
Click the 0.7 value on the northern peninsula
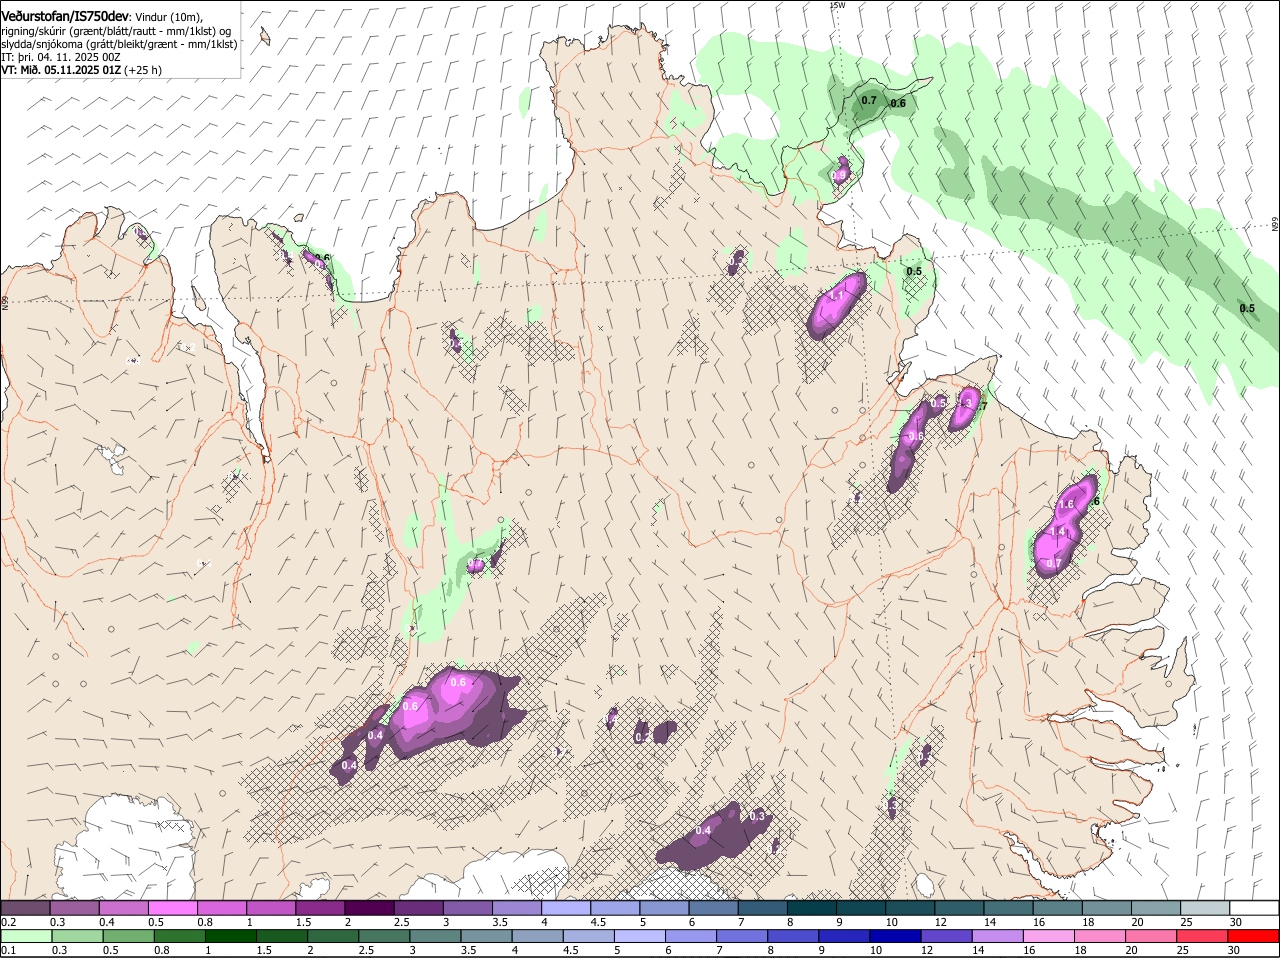(869, 100)
